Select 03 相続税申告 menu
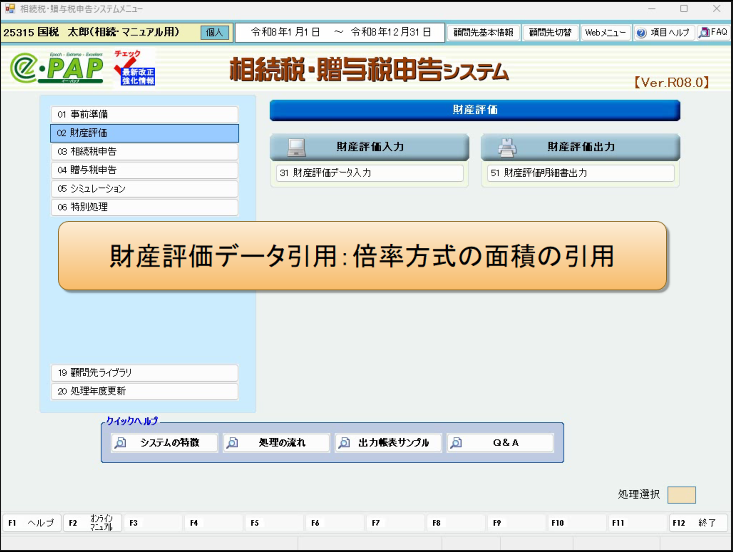The height and width of the screenshot is (552, 733). (x=144, y=151)
